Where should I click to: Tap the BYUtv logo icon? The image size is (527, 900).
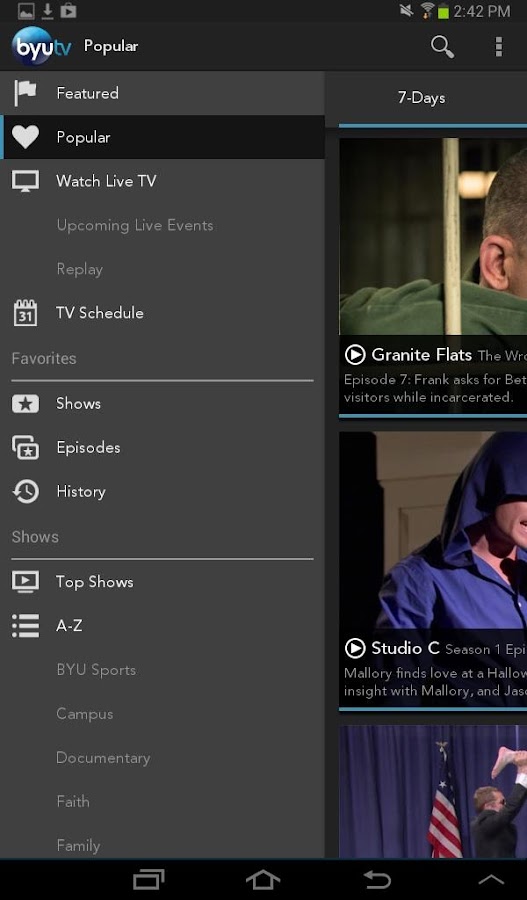coord(41,46)
